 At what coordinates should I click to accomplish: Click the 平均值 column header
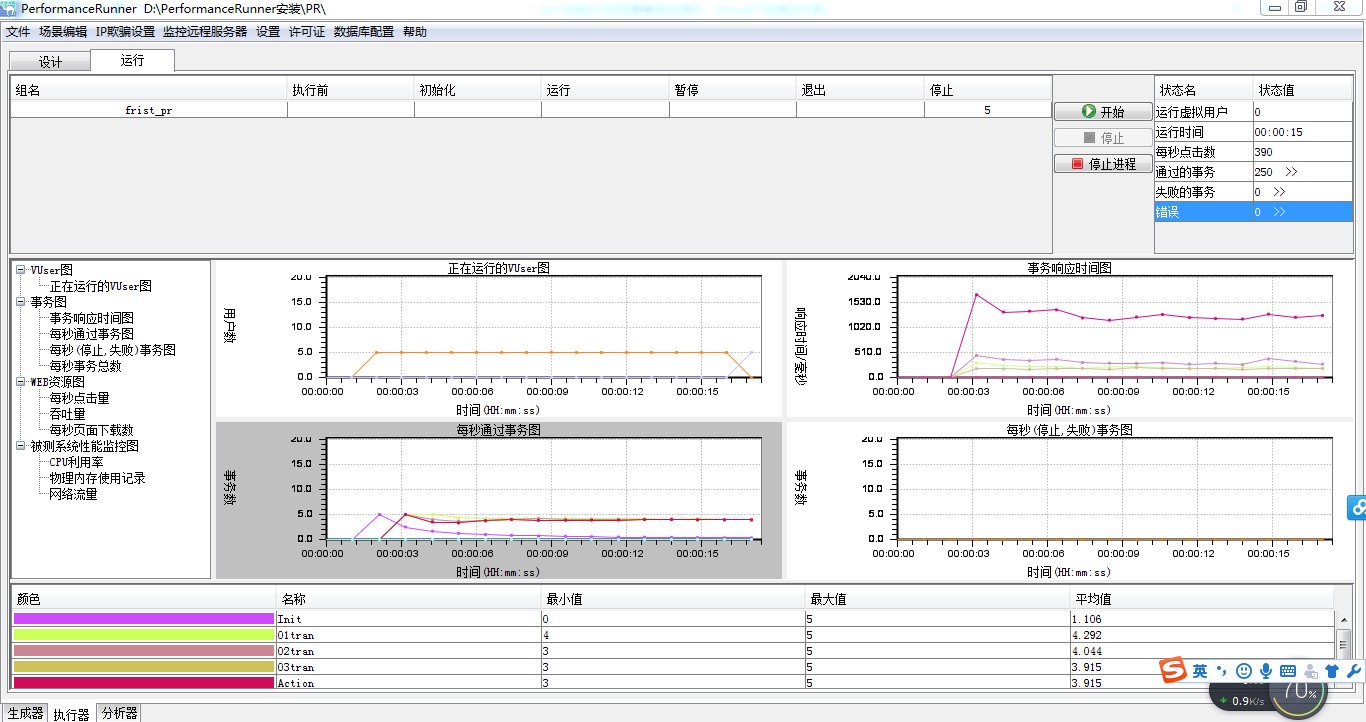click(1202, 600)
